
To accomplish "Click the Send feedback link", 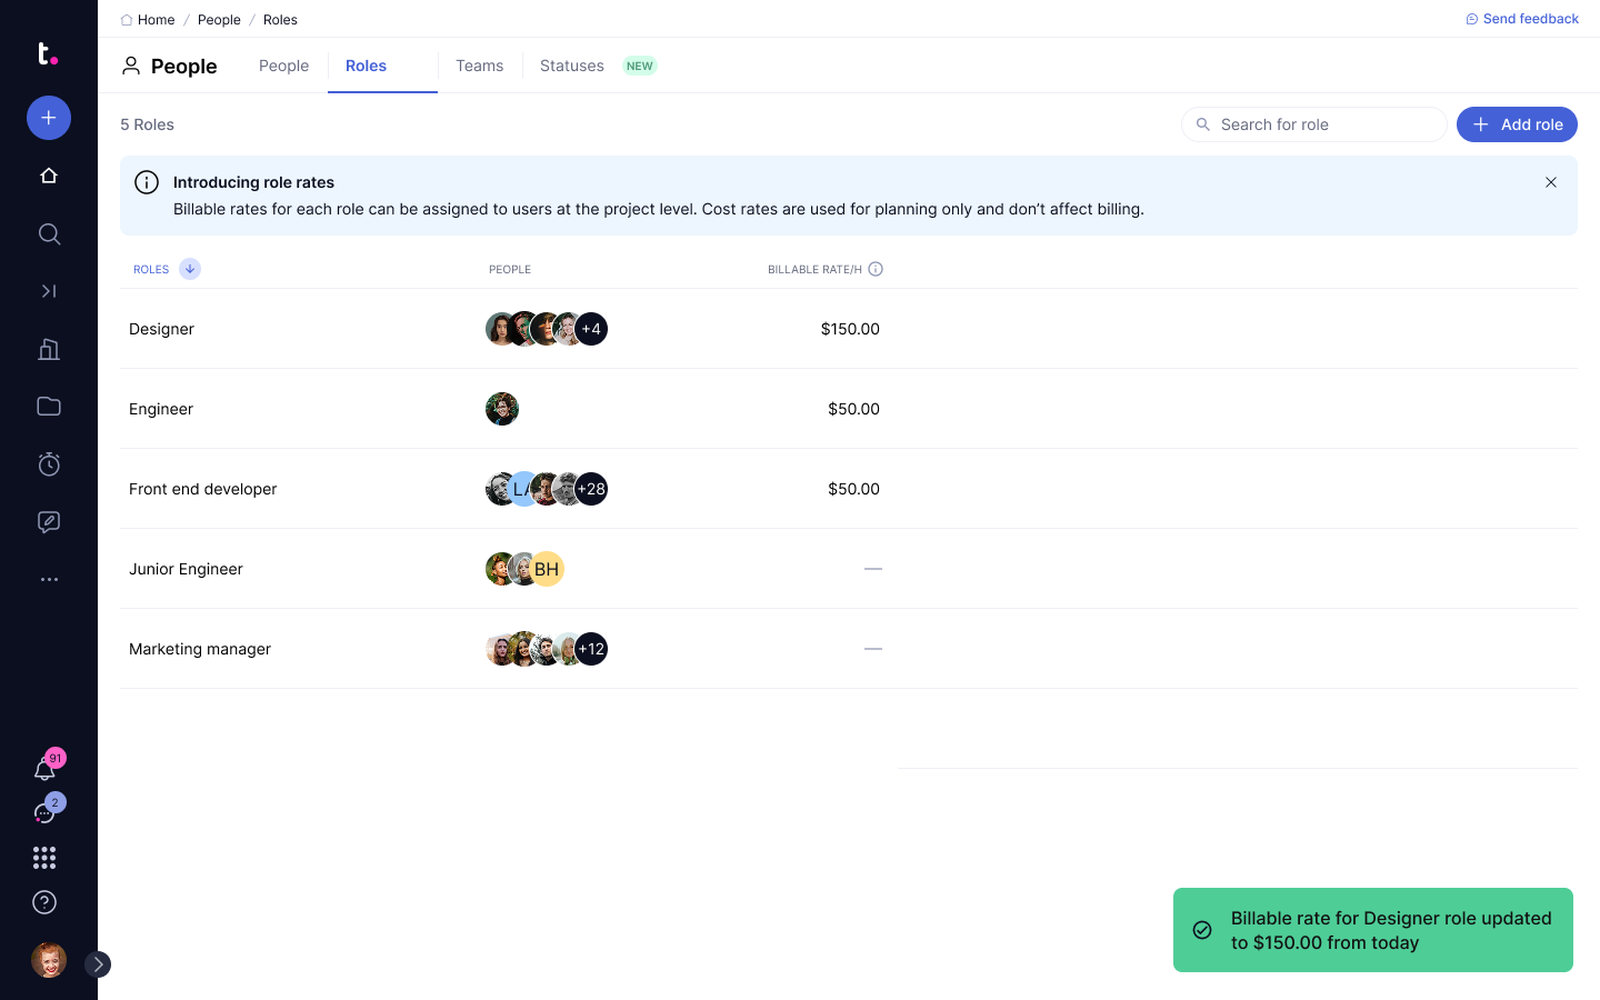I will pos(1522,19).
